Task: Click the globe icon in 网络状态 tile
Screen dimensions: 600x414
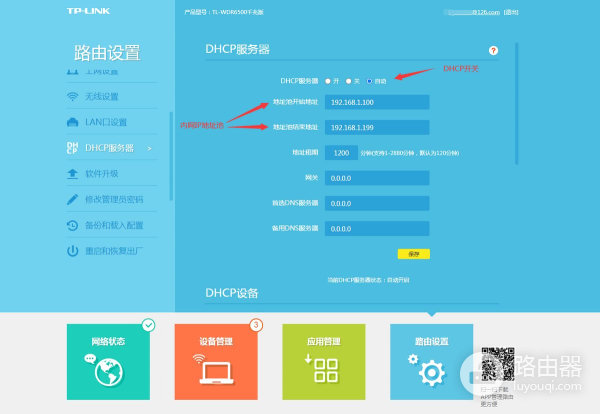Action: tap(109, 372)
